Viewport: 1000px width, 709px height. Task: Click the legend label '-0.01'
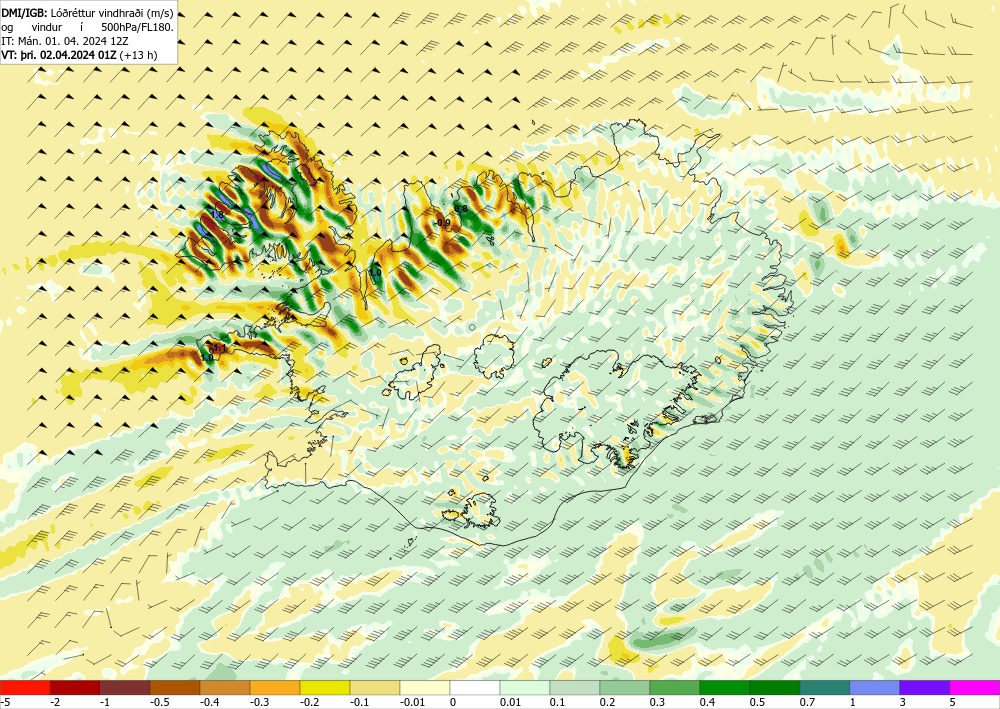point(412,702)
